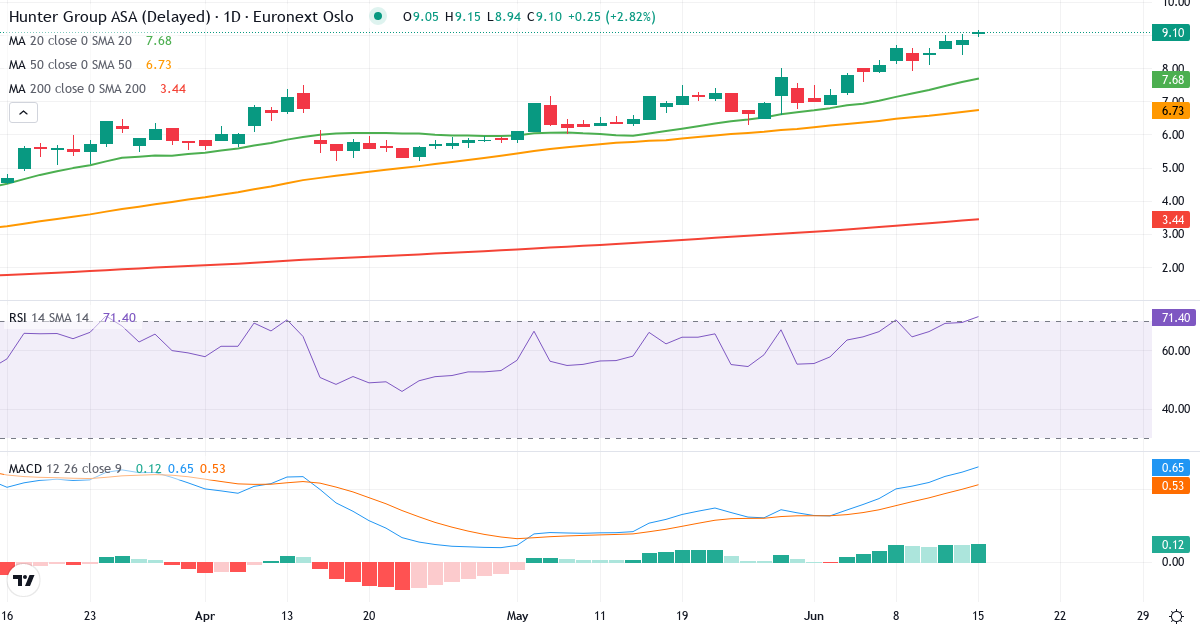Click the 40.00 level on RSI axis
The width and height of the screenshot is (1200, 630).
(1175, 408)
